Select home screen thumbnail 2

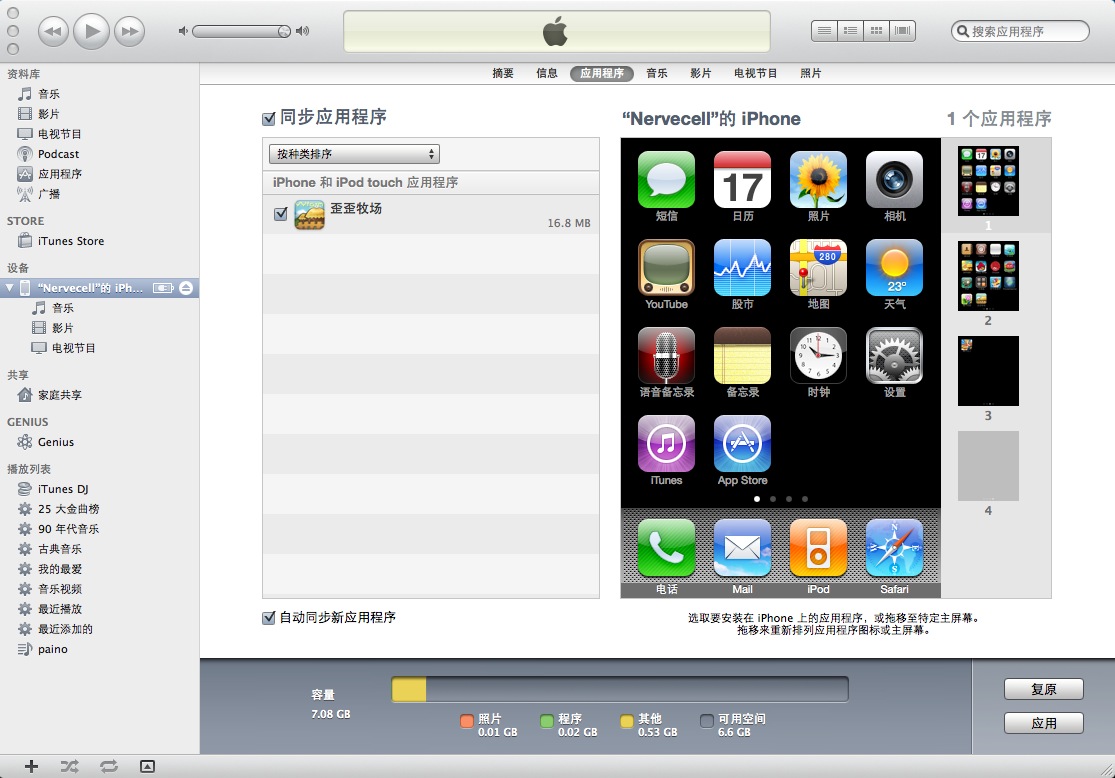[988, 276]
